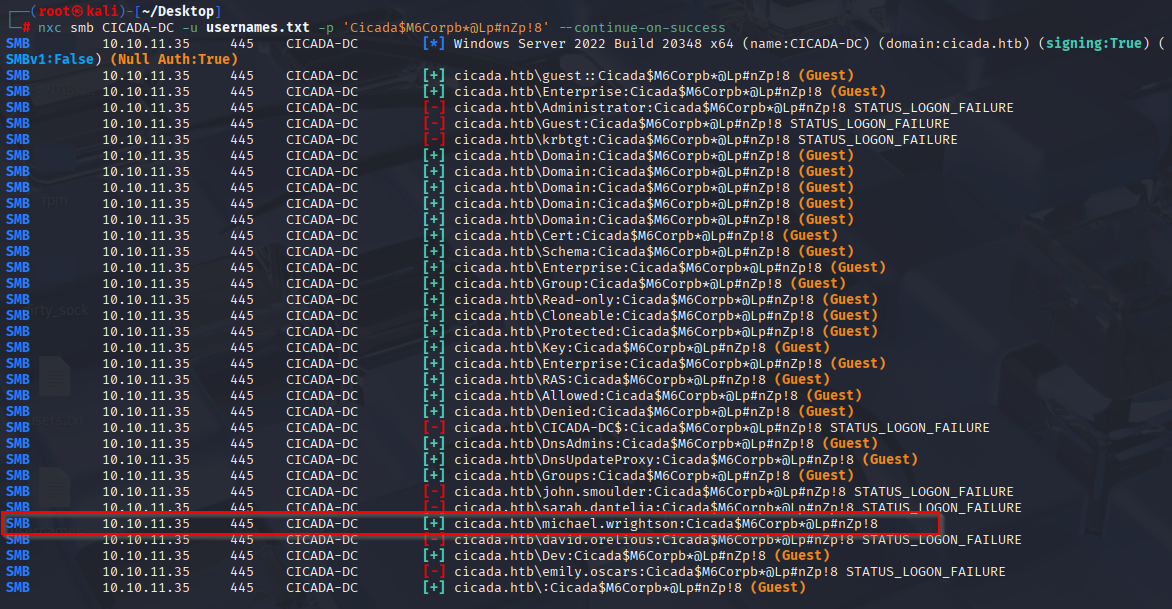The height and width of the screenshot is (609, 1172).
Task: Click the [*] marker on the Windows Server line
Action: tap(434, 43)
